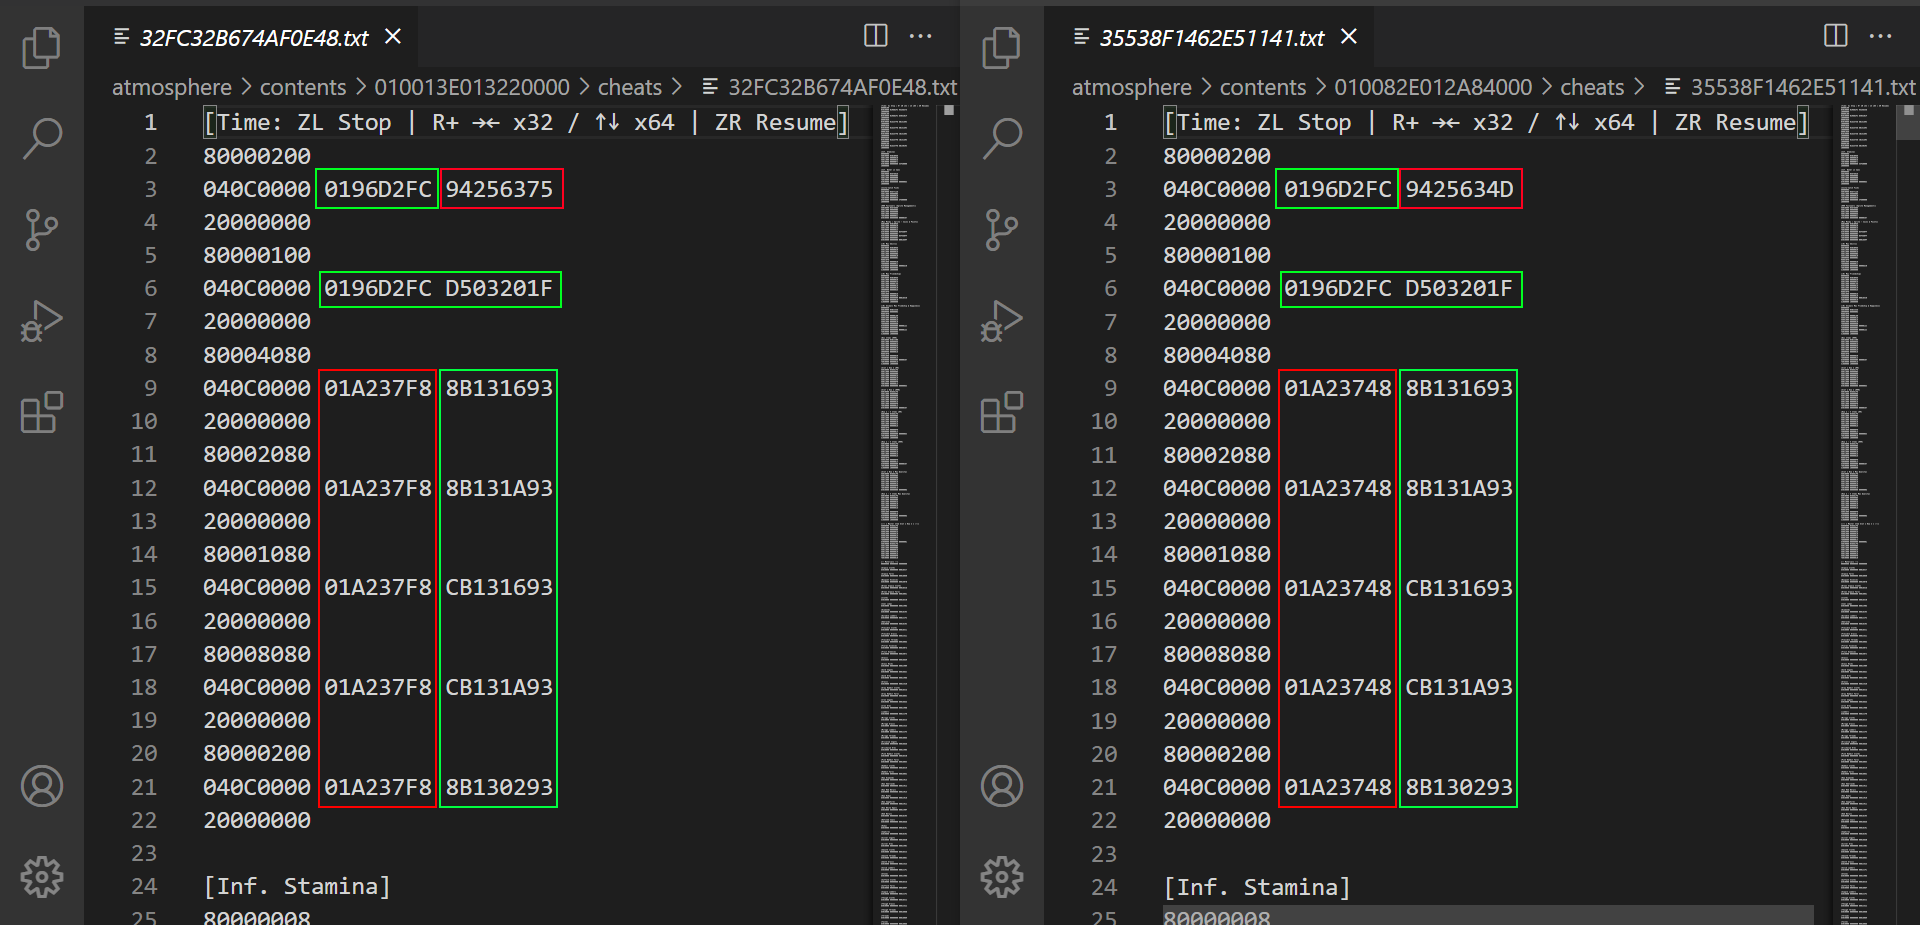1920x925 pixels.
Task: Open Extensions view in left window
Action: point(41,412)
